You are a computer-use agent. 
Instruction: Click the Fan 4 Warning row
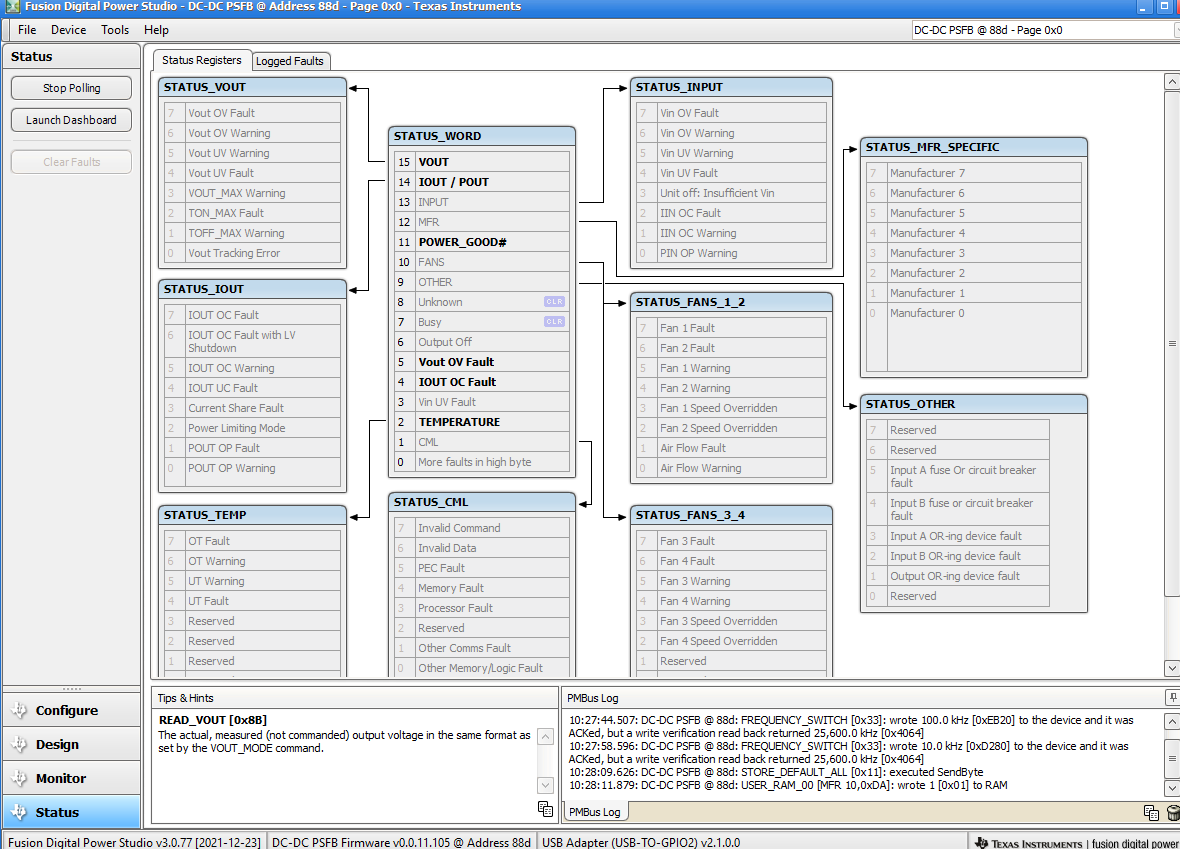click(731, 601)
